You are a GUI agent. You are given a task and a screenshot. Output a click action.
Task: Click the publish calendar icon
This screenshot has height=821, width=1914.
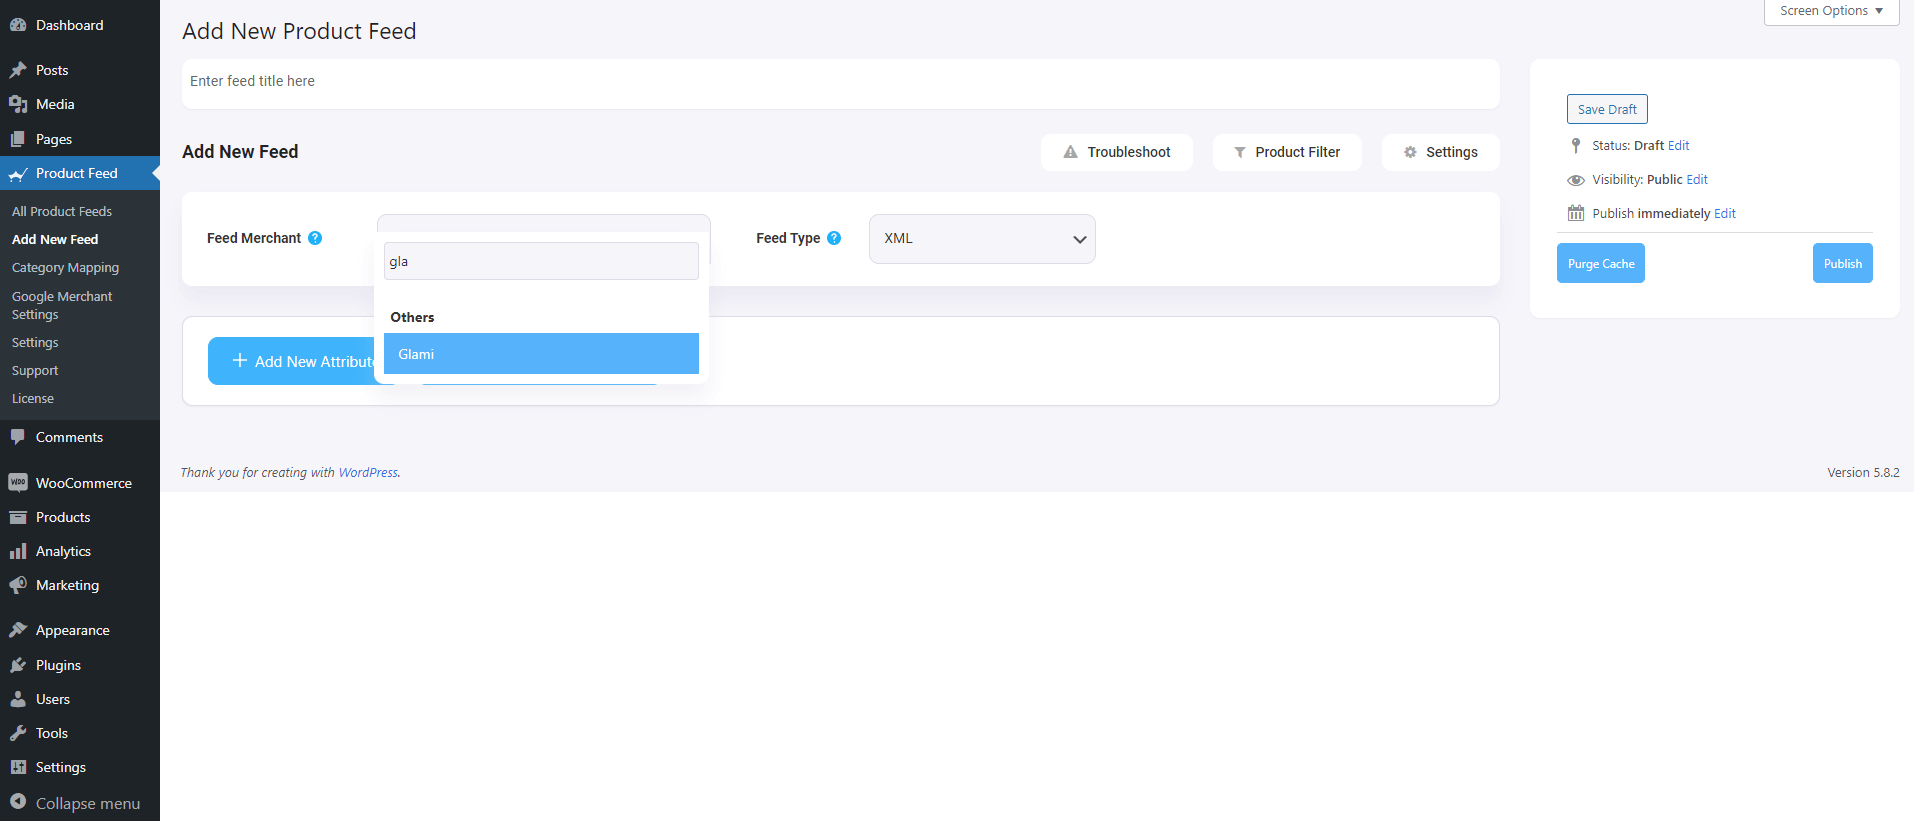tap(1576, 213)
